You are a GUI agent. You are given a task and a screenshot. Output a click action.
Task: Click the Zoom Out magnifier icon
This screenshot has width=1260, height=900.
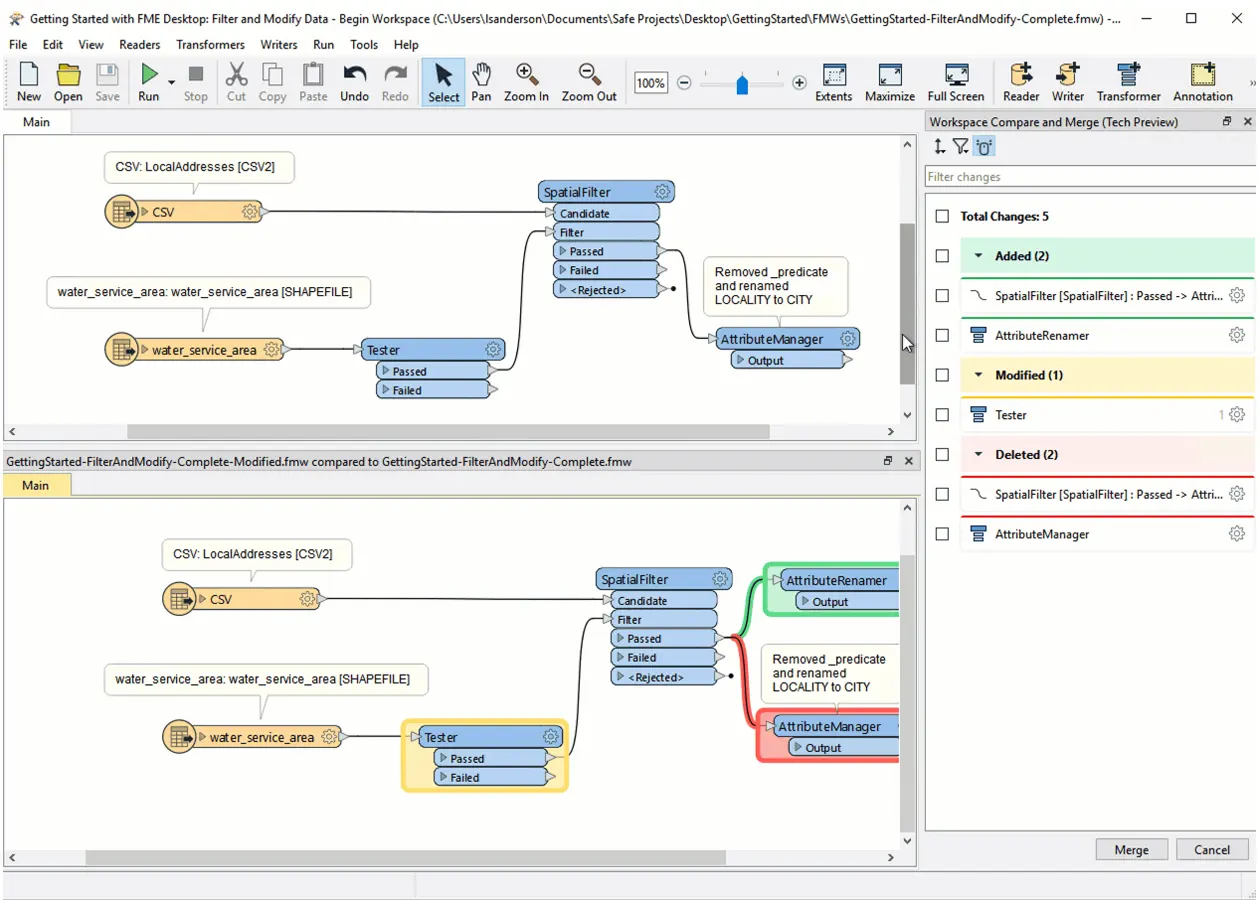pos(589,75)
